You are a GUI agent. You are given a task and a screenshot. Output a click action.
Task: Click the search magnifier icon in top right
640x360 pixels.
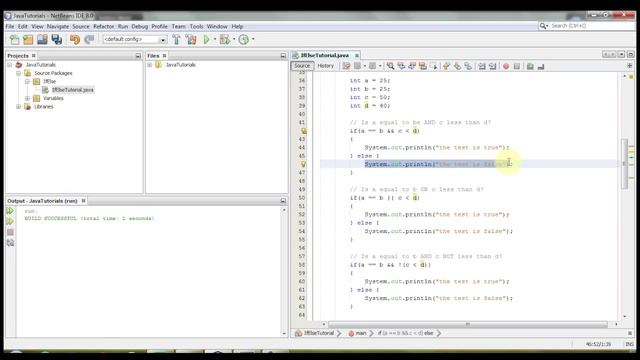(x=543, y=26)
